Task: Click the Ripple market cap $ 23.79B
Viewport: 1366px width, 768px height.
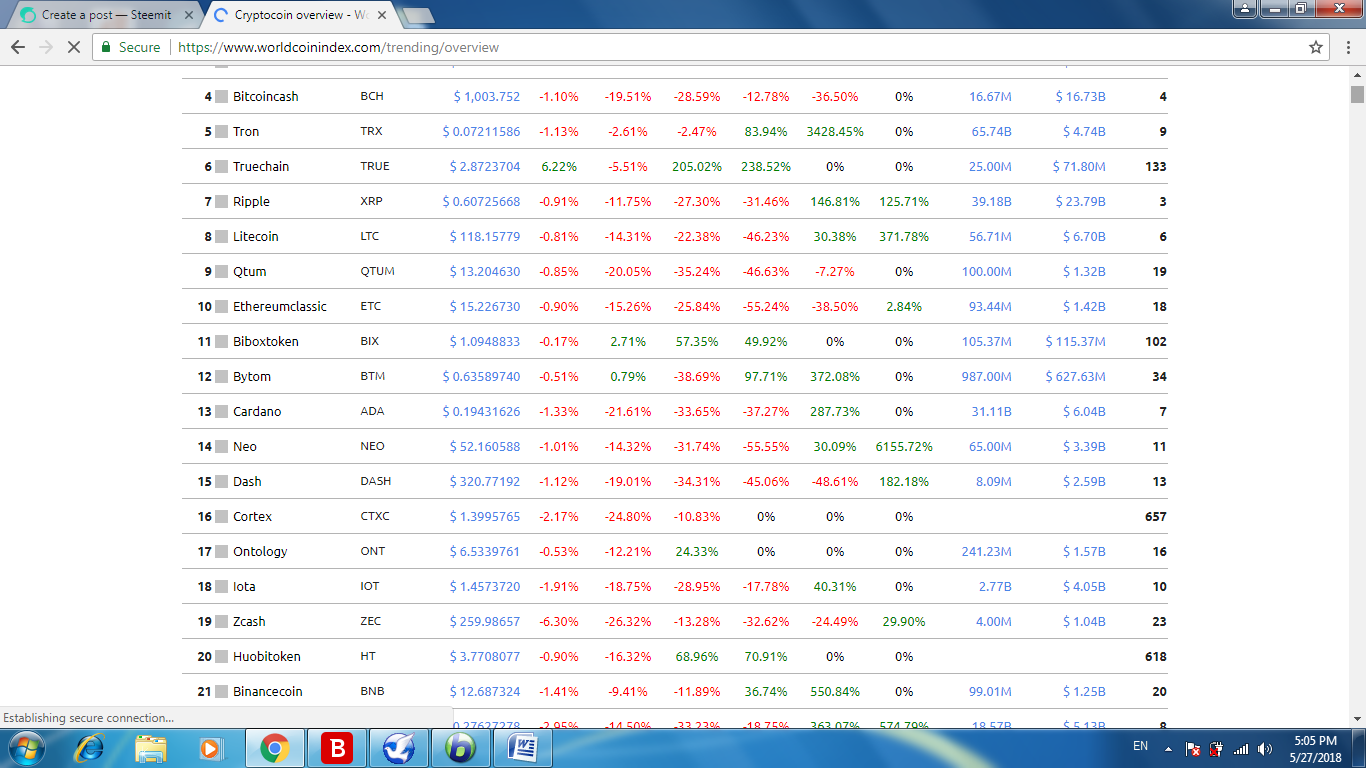Action: coord(1081,202)
